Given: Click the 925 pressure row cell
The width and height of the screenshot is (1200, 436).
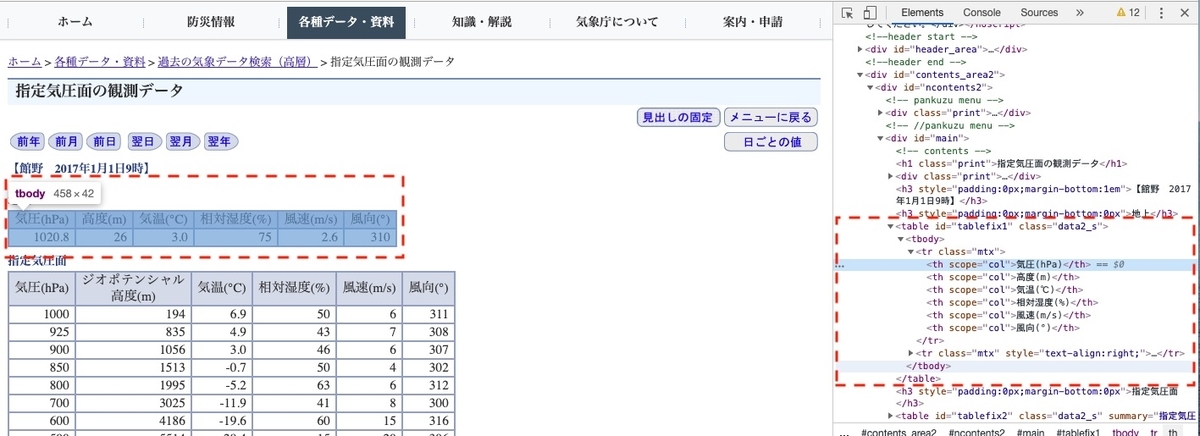Looking at the screenshot, I should [41, 332].
